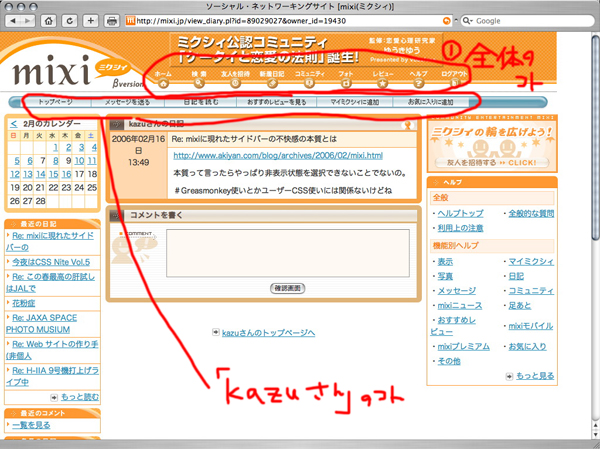Open recent diary 花粉症
This screenshot has height=449, width=600.
23,303
